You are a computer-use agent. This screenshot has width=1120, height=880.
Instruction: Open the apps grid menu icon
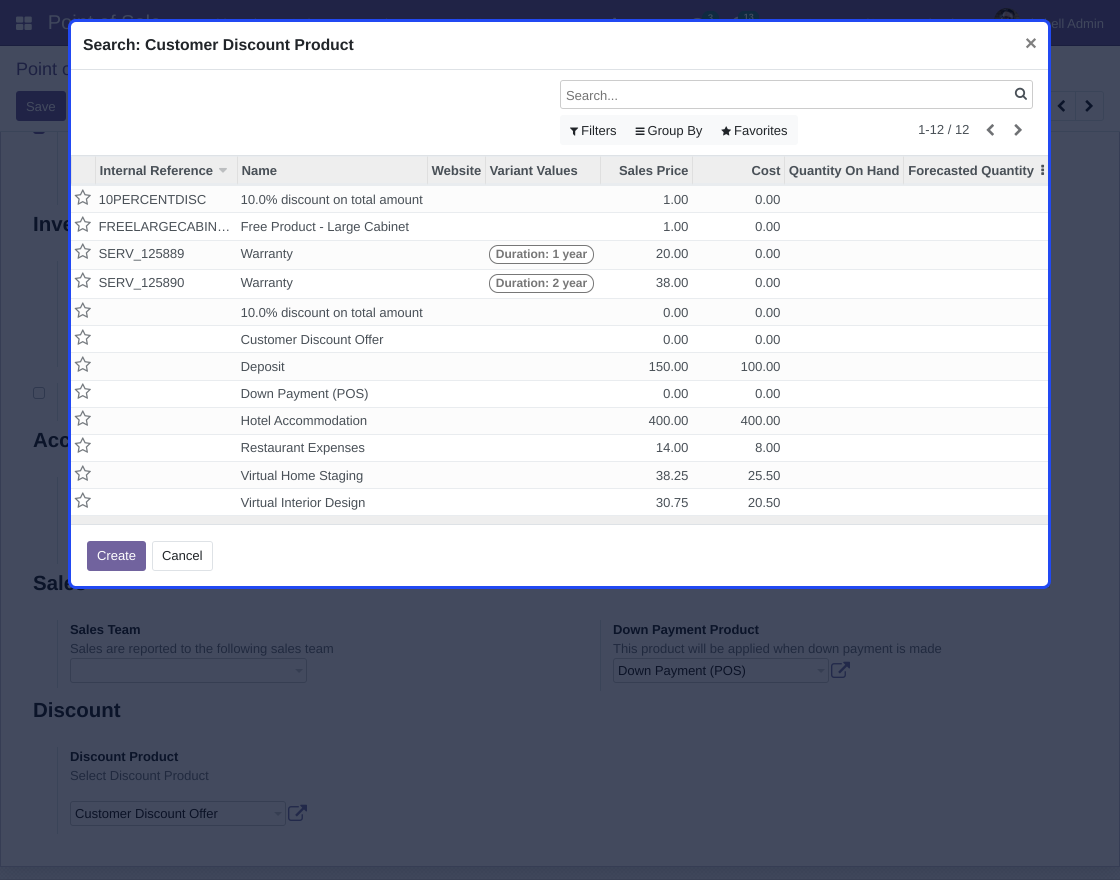coord(24,24)
